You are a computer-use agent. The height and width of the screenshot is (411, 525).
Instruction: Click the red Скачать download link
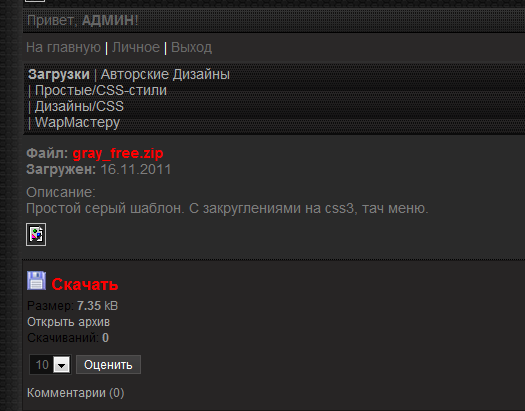tap(85, 284)
